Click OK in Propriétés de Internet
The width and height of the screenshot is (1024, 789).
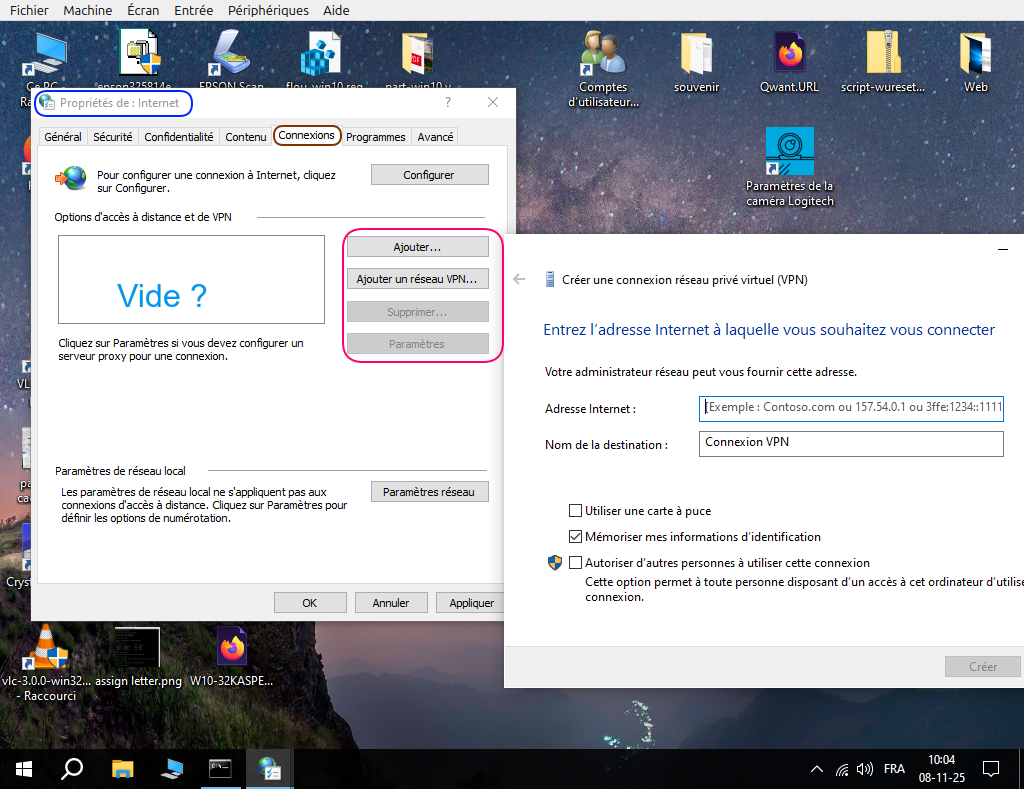pos(310,603)
